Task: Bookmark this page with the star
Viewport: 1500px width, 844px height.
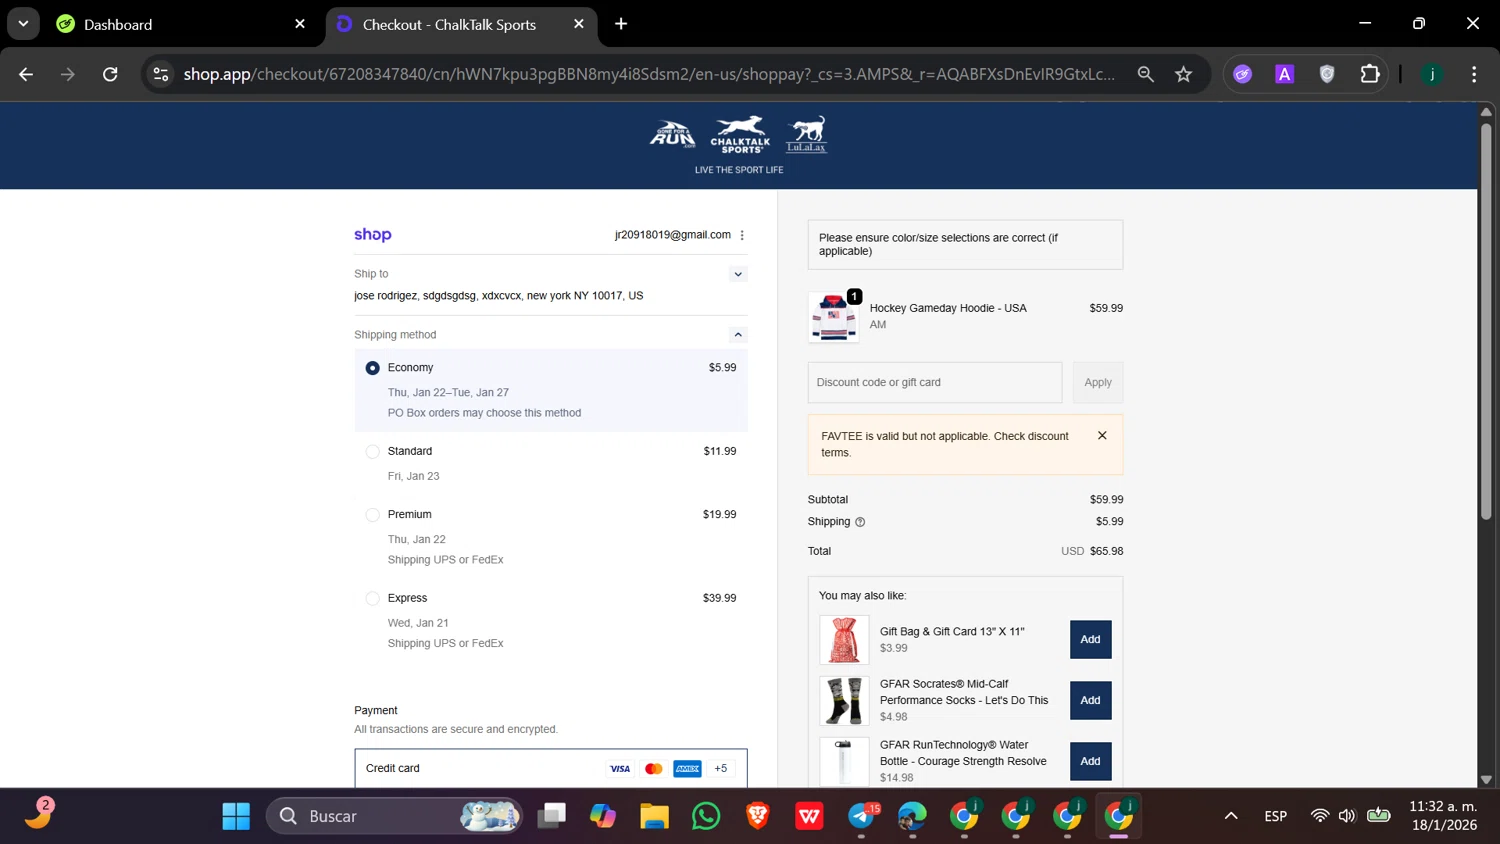Action: (x=1184, y=74)
